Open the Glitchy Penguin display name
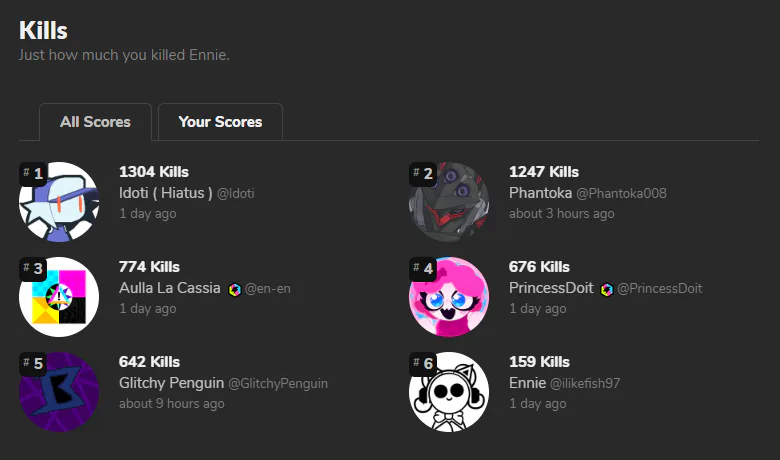780x460 pixels. 171,383
